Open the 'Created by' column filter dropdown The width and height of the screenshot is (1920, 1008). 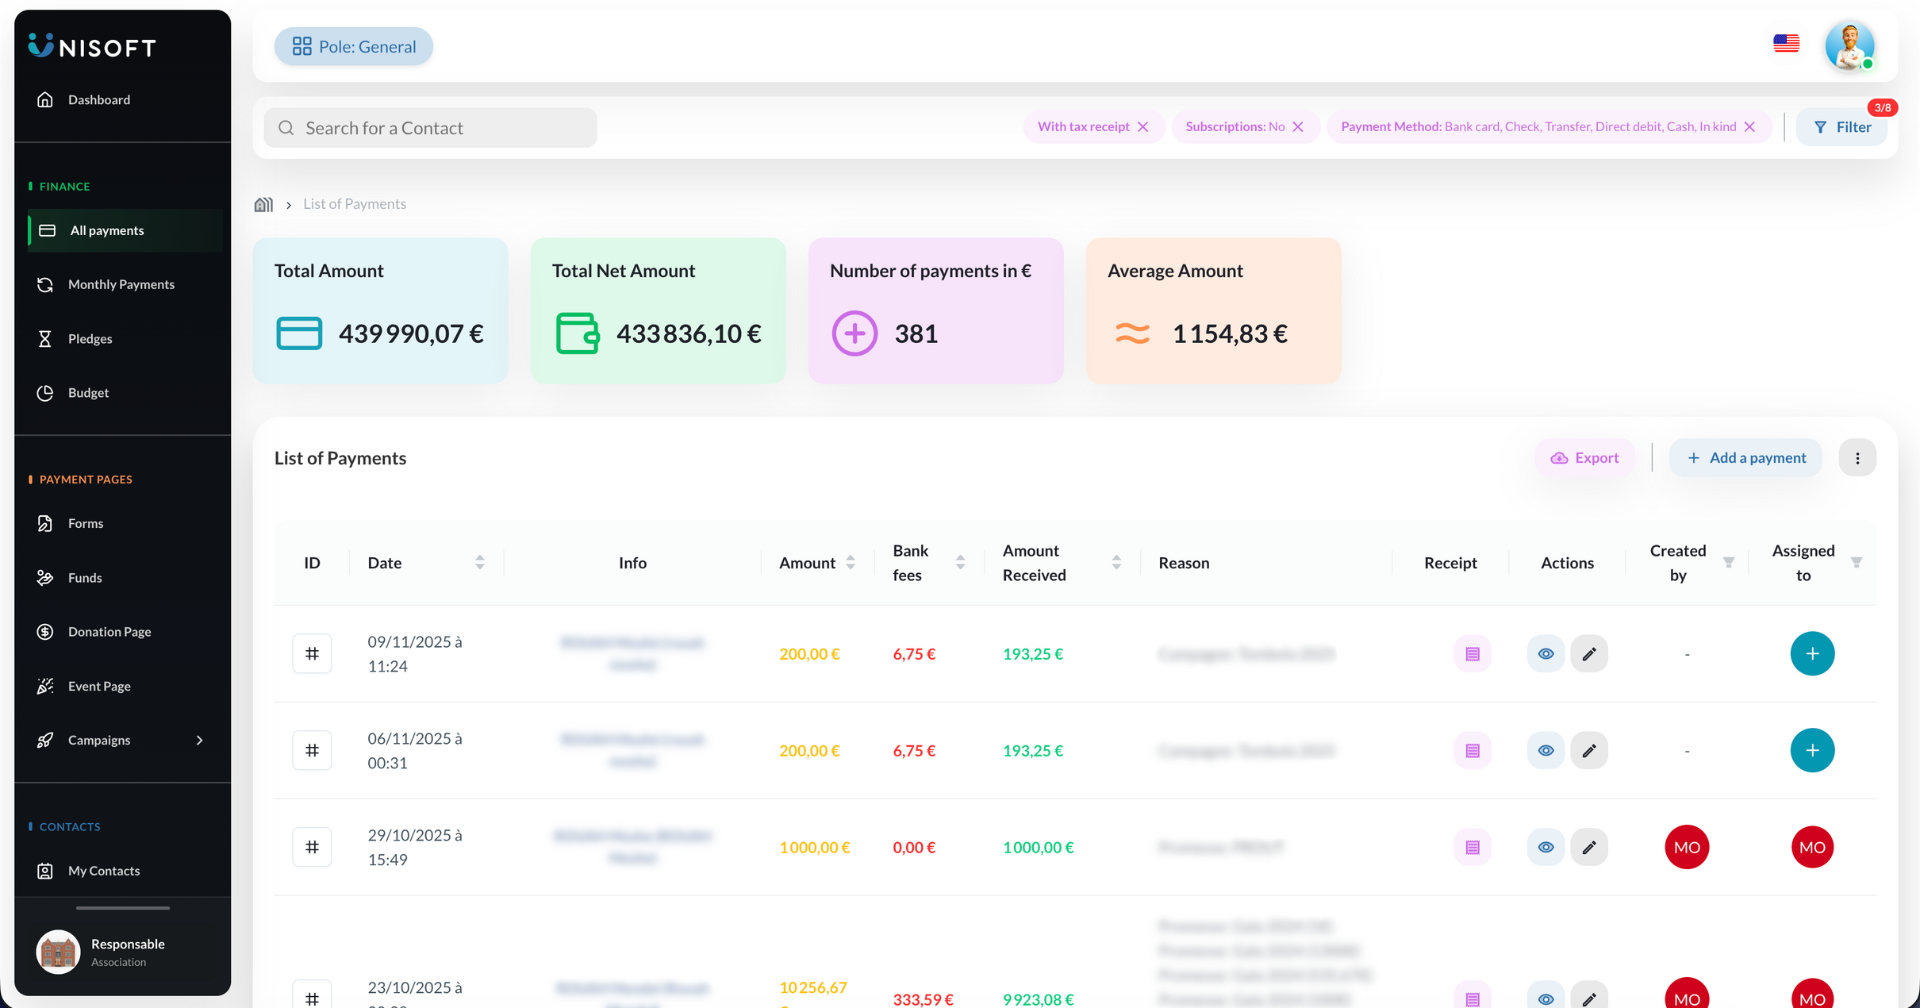pyautogui.click(x=1728, y=563)
